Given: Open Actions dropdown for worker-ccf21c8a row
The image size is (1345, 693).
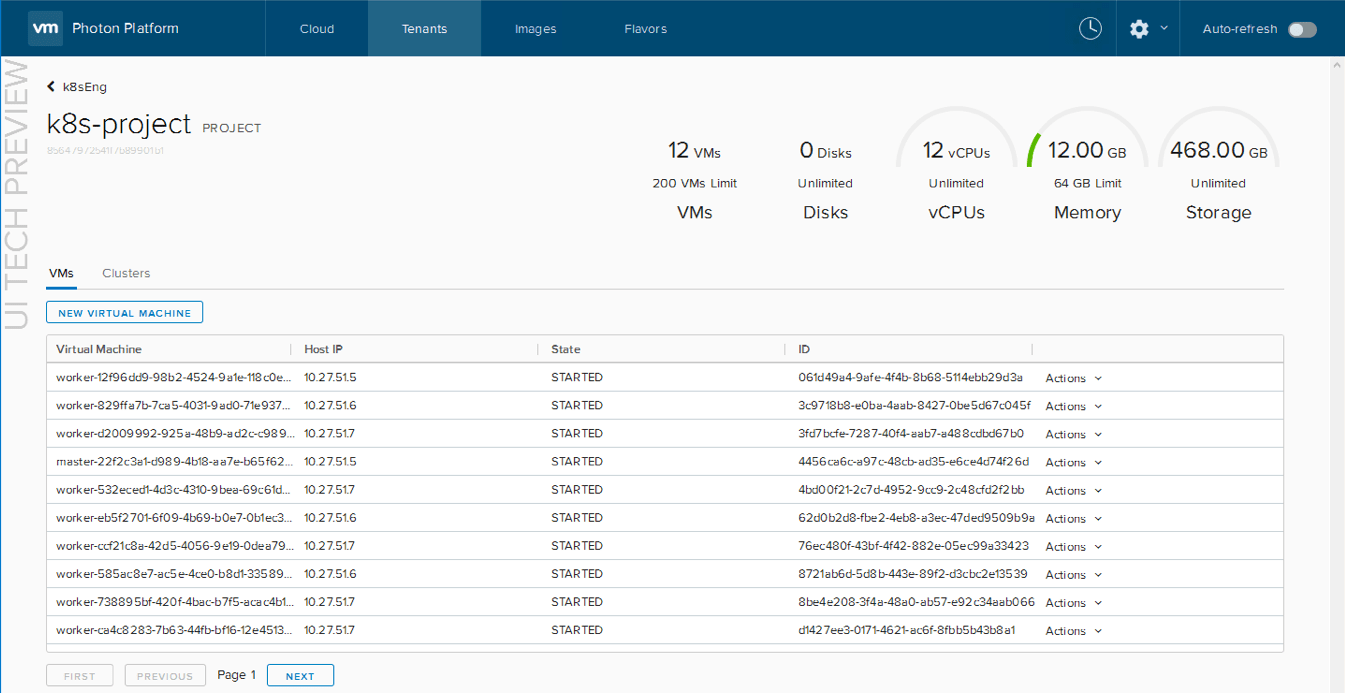Looking at the screenshot, I should 1074,546.
